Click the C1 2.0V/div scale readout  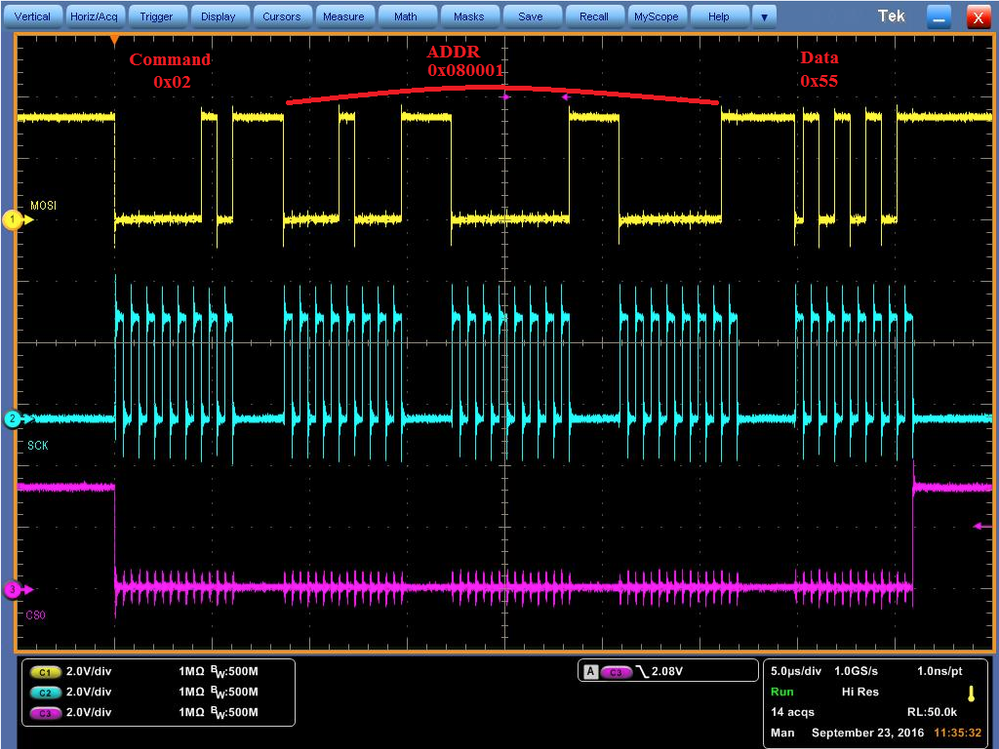(x=89, y=671)
